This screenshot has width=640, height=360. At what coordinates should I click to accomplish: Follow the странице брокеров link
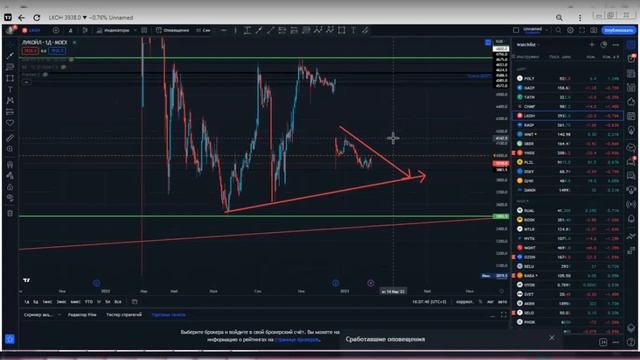tap(297, 340)
